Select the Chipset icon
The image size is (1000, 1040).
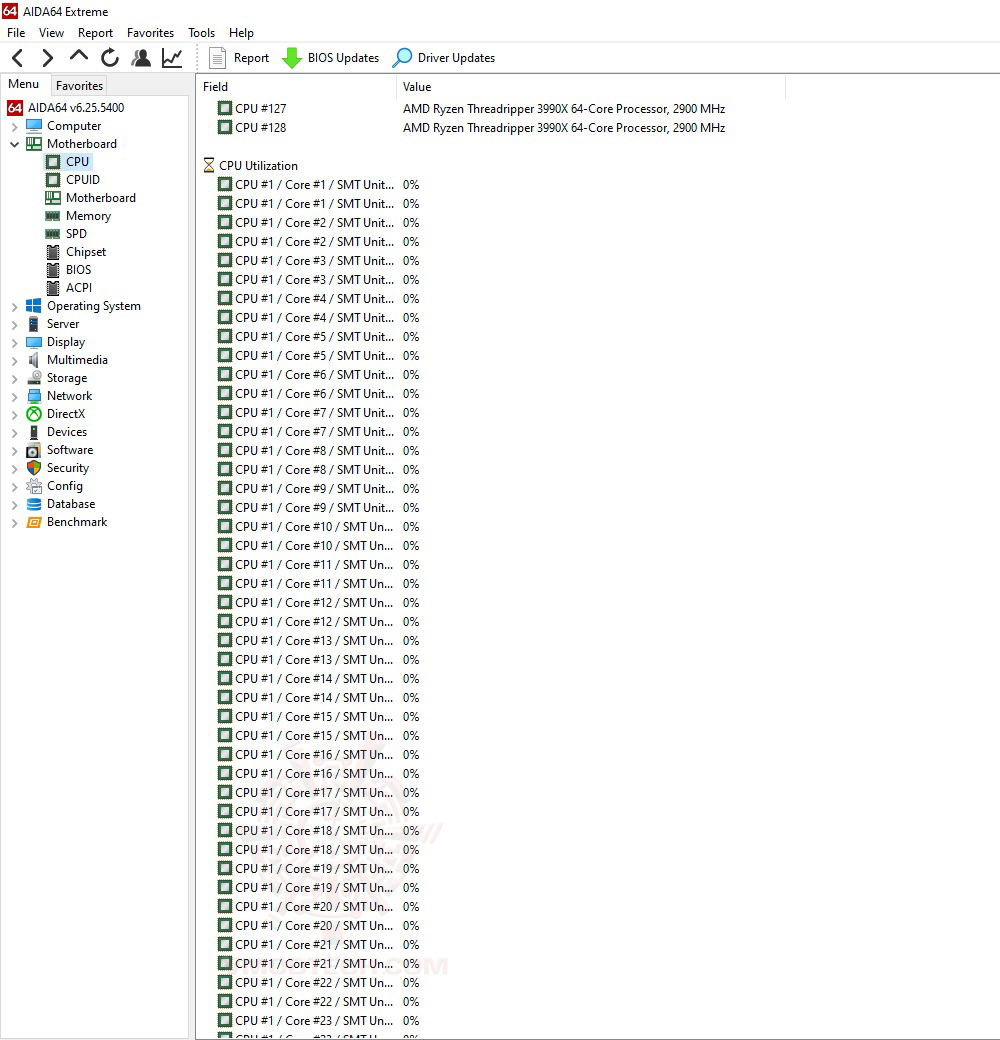coord(53,252)
